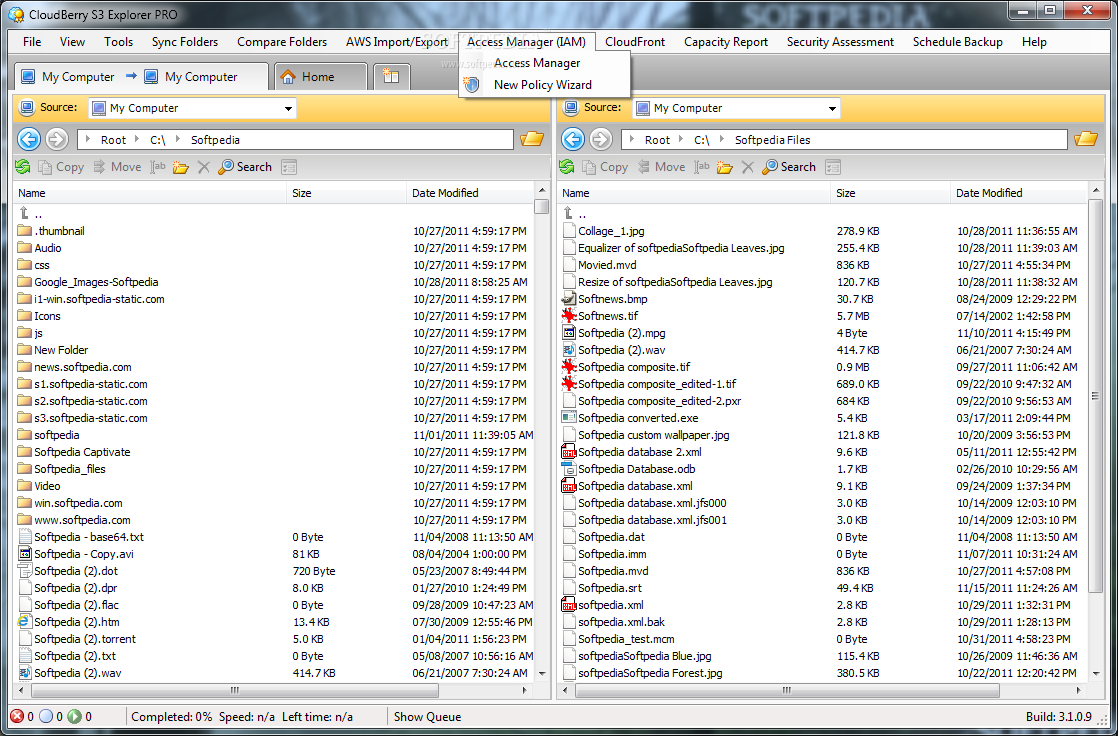Click left pane vertical scrollbar thumb

click(x=542, y=207)
